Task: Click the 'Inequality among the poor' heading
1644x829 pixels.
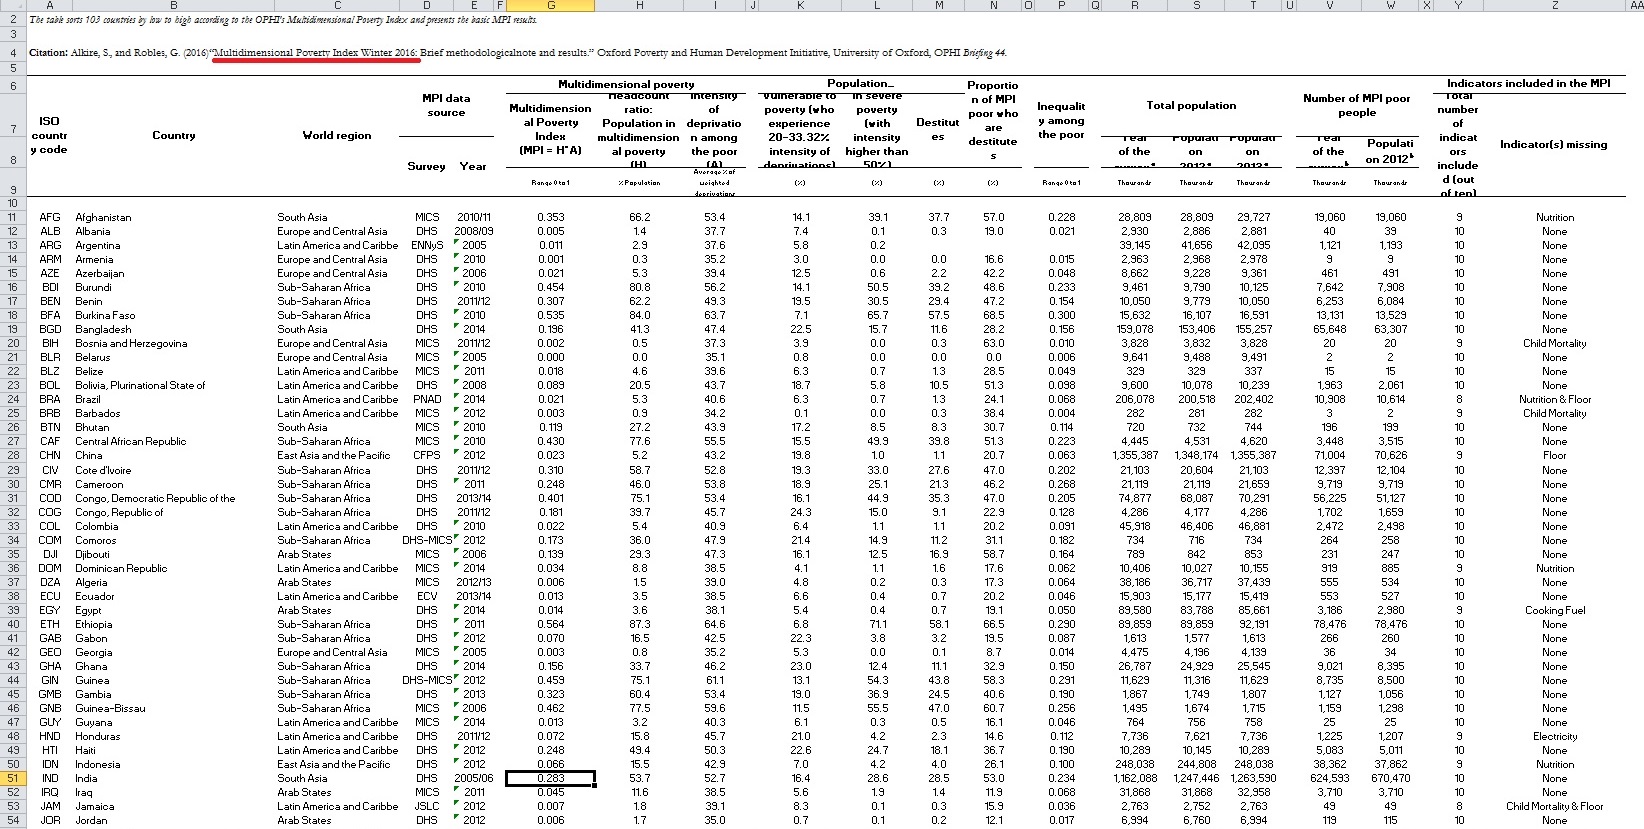Action: 1061,120
